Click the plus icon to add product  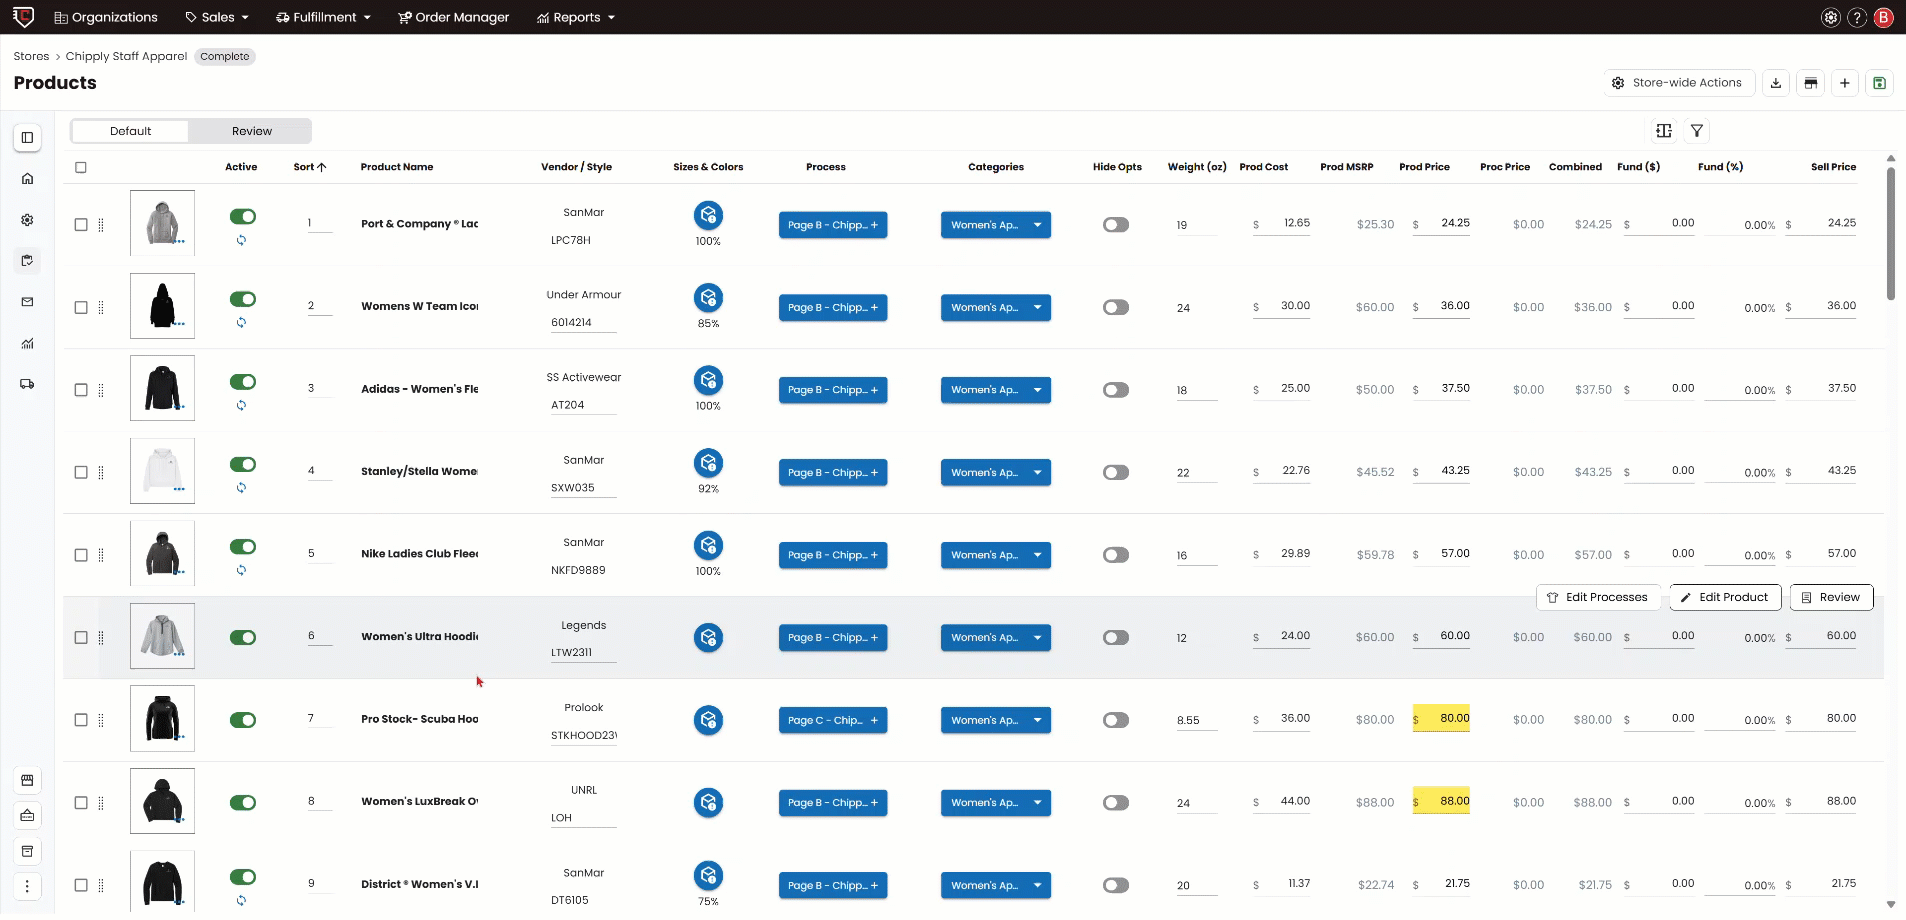[x=1845, y=83]
